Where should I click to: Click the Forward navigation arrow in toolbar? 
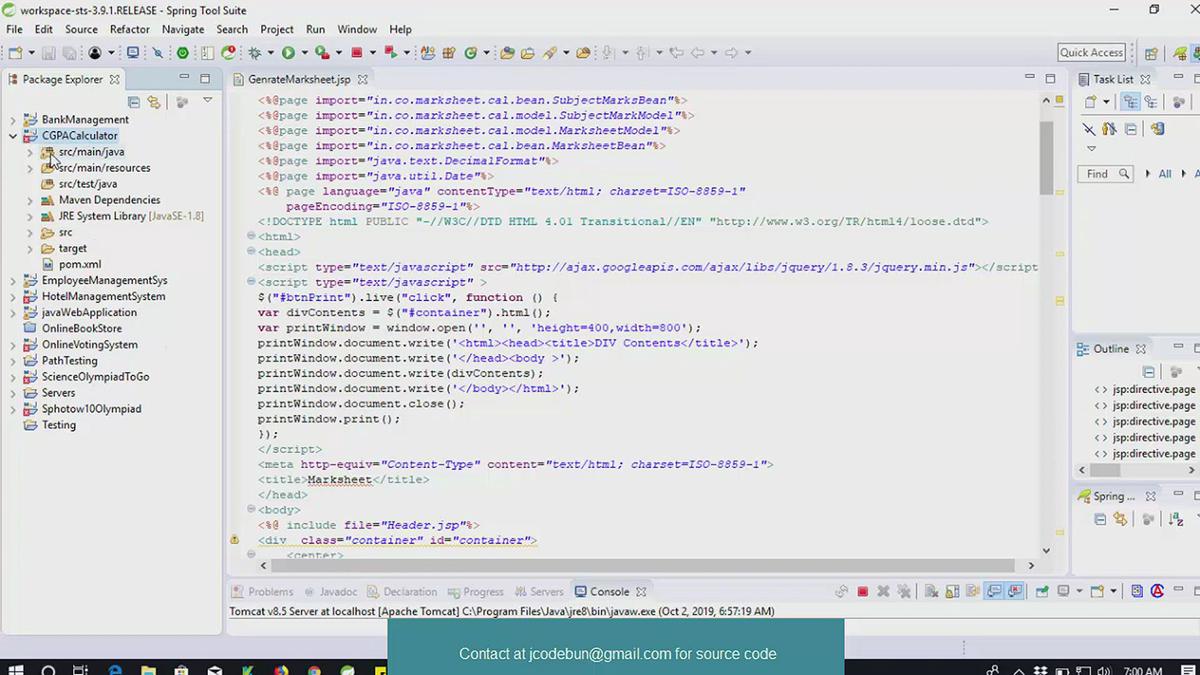click(x=731, y=52)
